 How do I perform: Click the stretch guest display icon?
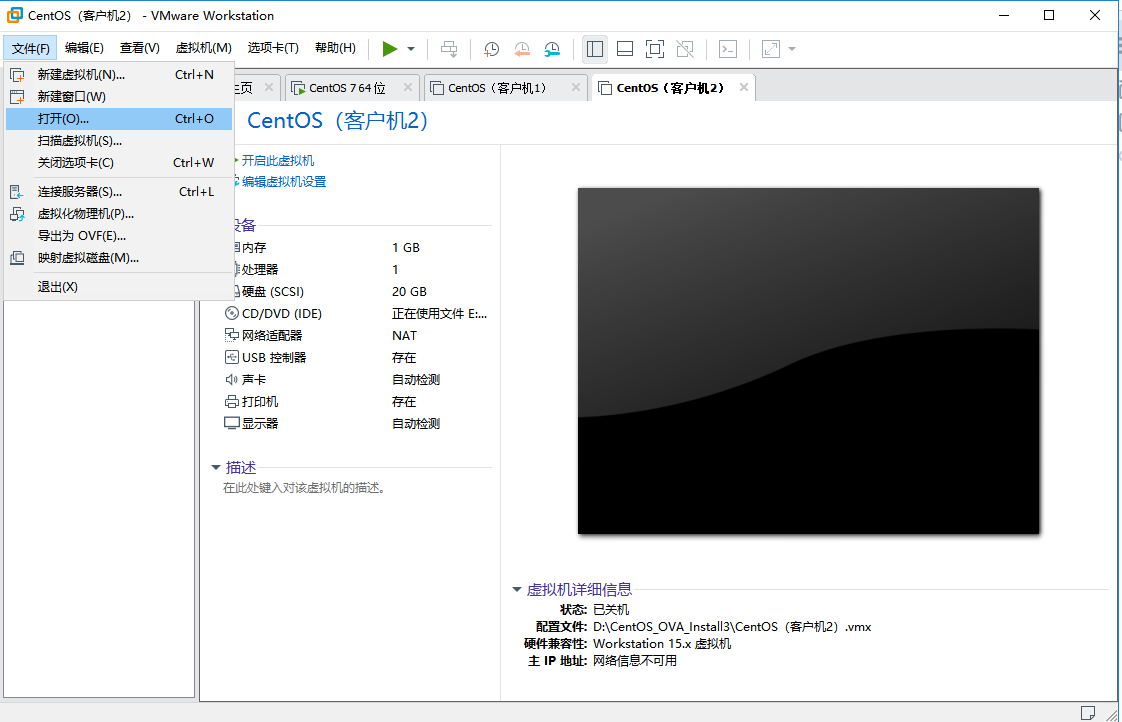point(771,49)
